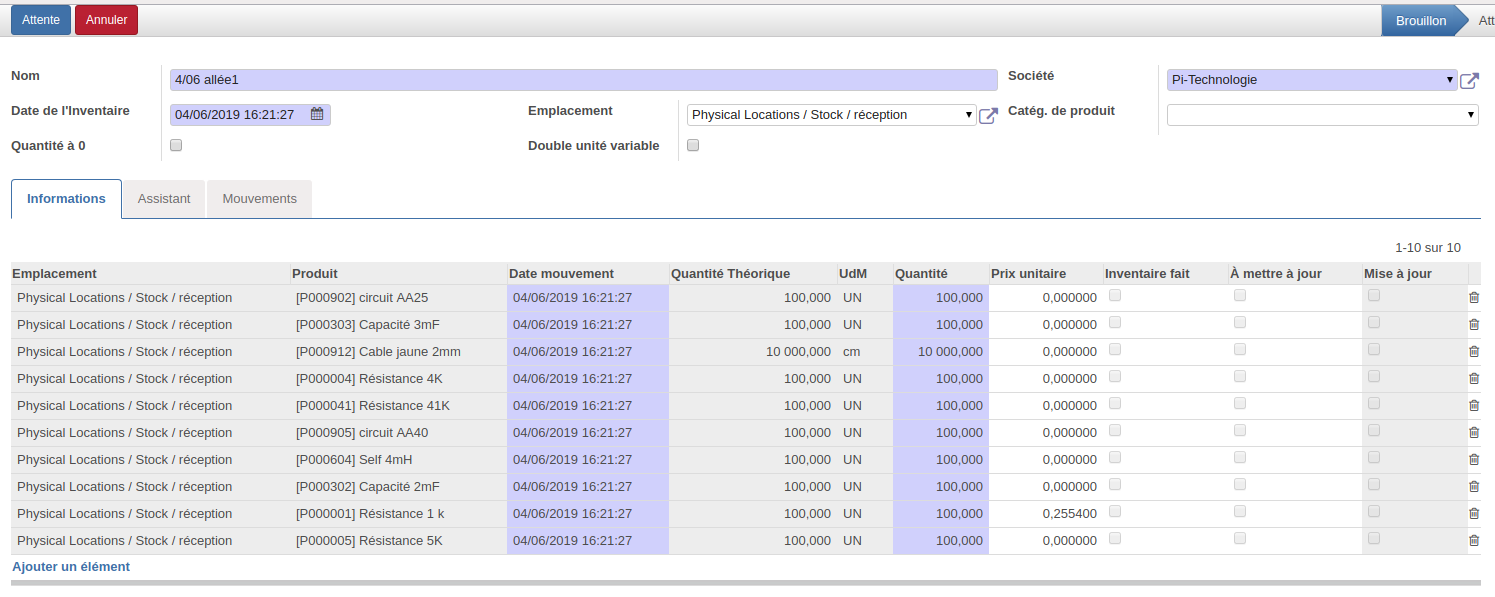Open the Catég. de produit dropdown
The height and width of the screenshot is (597, 1495).
pyautogui.click(x=1323, y=115)
